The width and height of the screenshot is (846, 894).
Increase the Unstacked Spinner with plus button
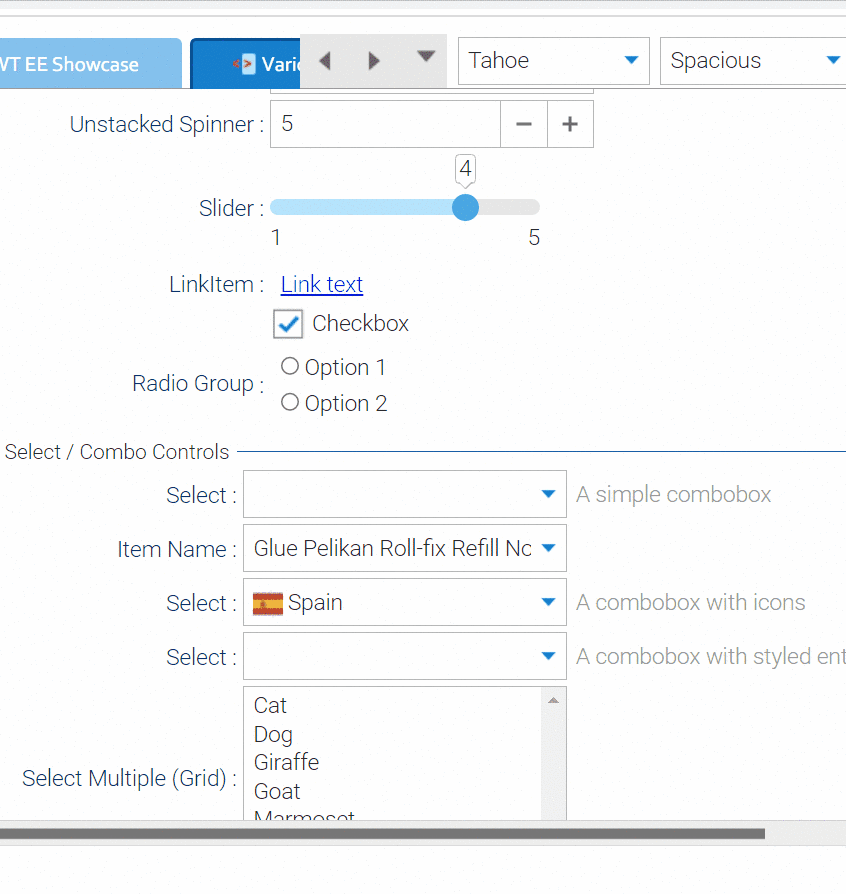pyautogui.click(x=570, y=125)
